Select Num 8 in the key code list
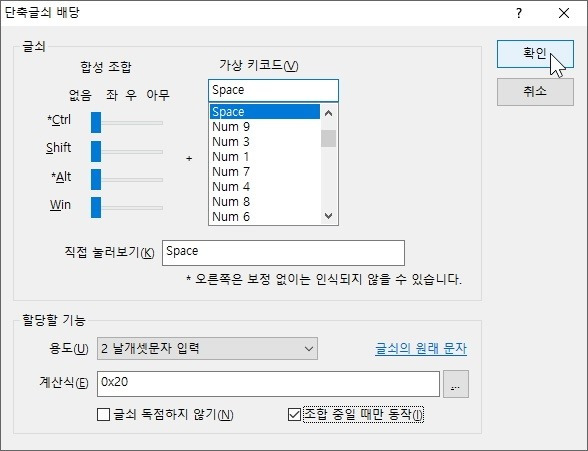 [x=265, y=202]
